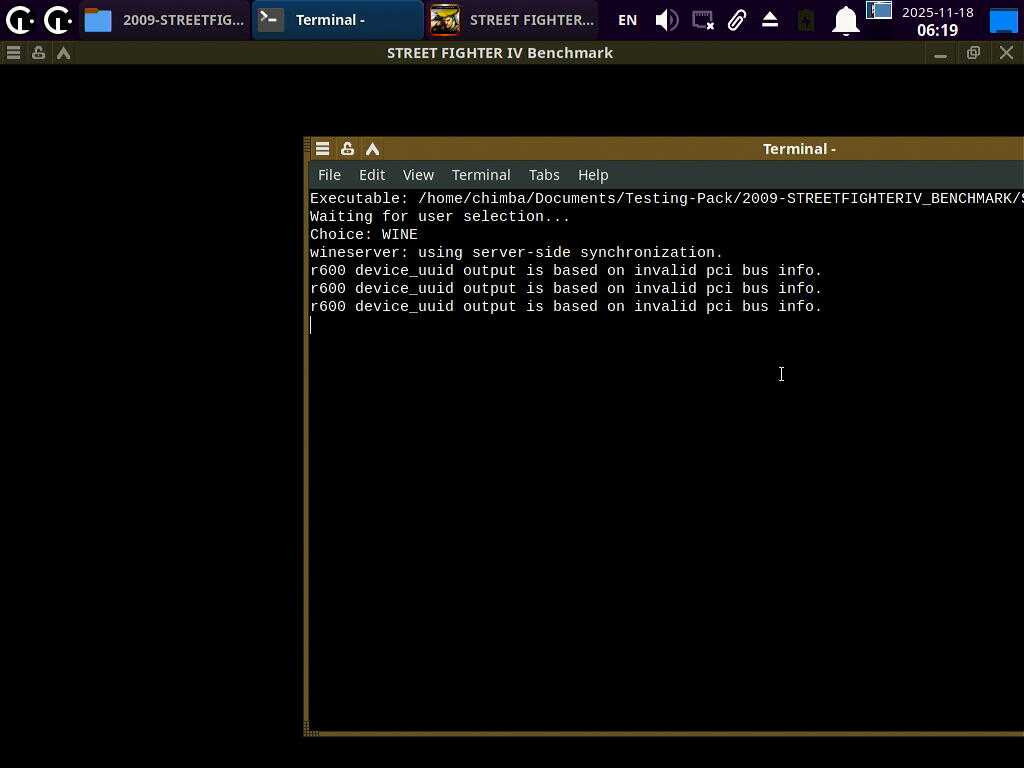
Task: Open the Terminal menu in the menu bar
Action: pyautogui.click(x=481, y=175)
